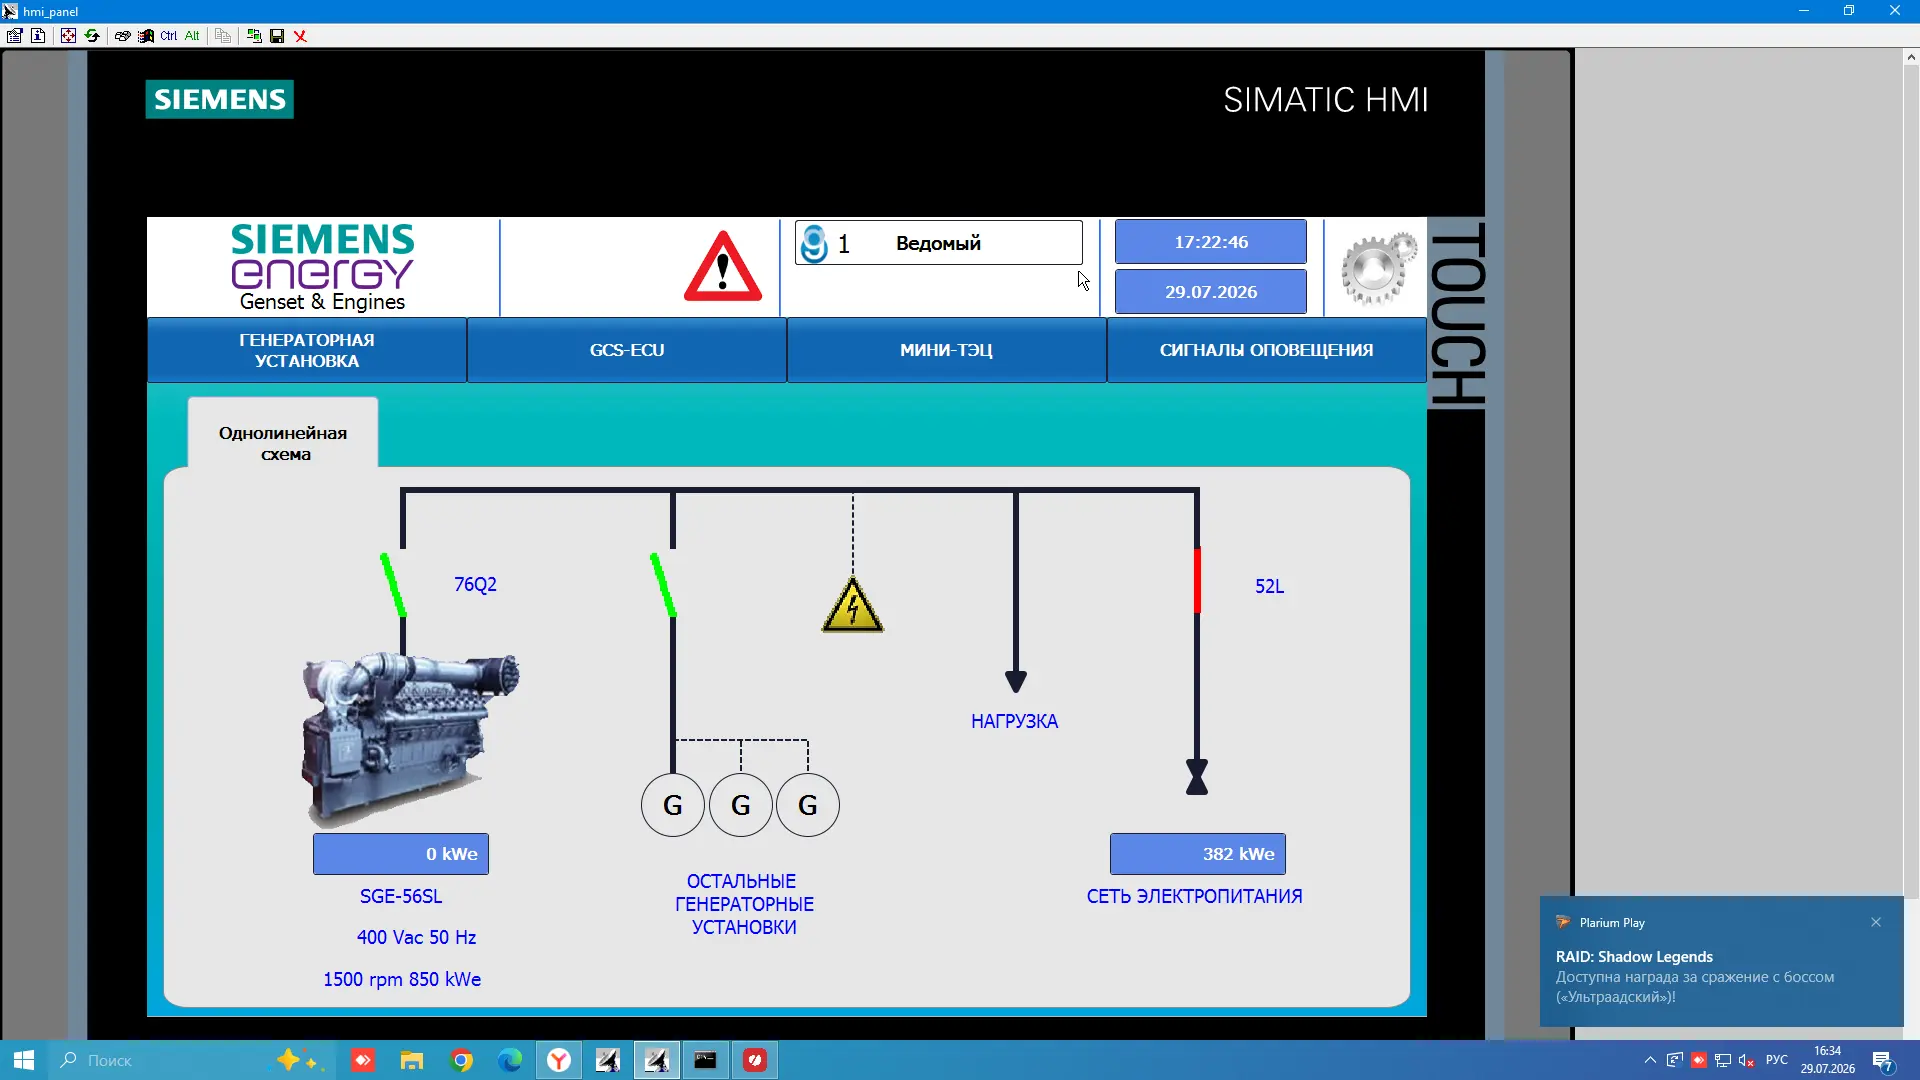Viewport: 1920px width, 1080px height.
Task: Switch viewer to full-screen mode
Action: click(68, 36)
